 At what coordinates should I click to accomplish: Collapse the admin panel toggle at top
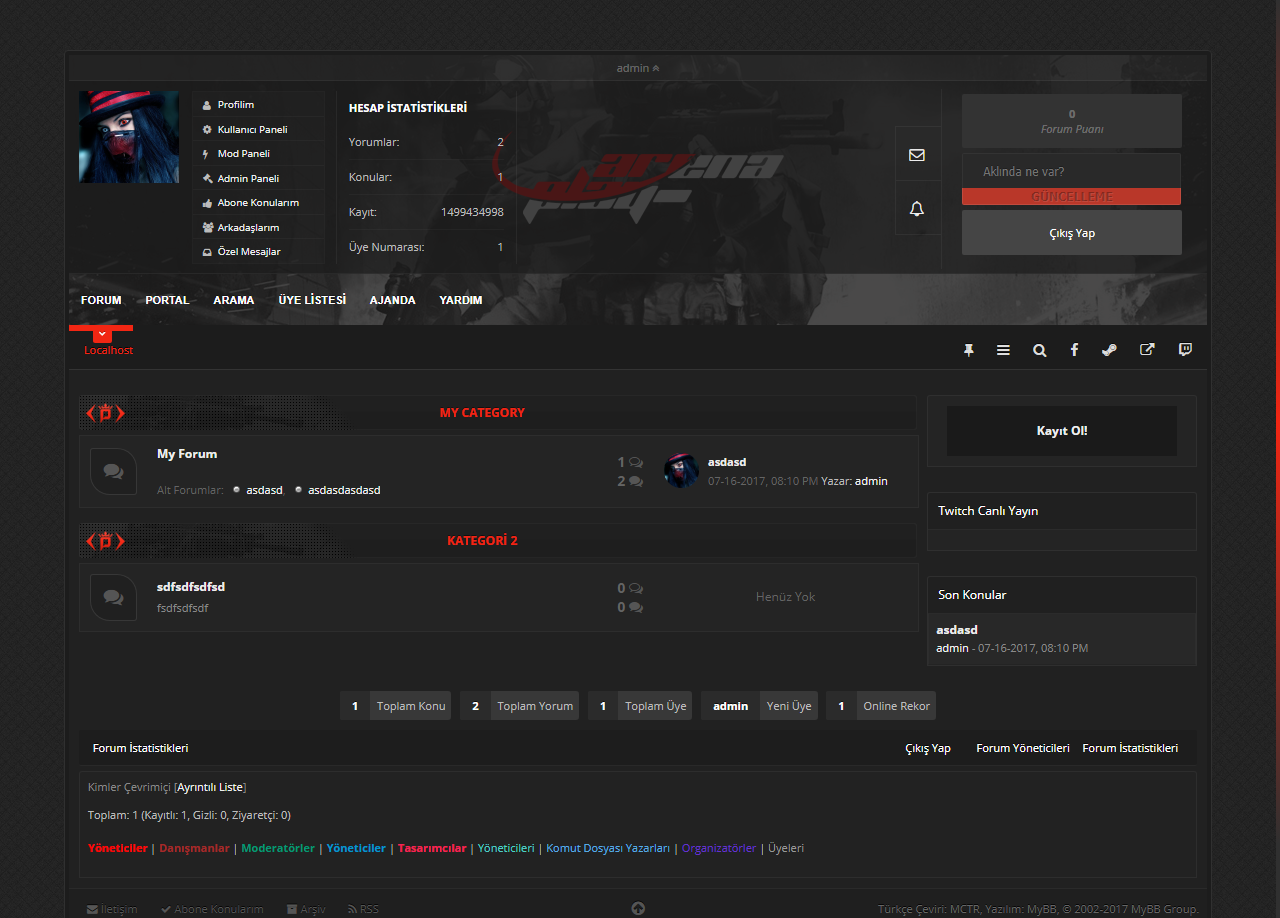638,68
